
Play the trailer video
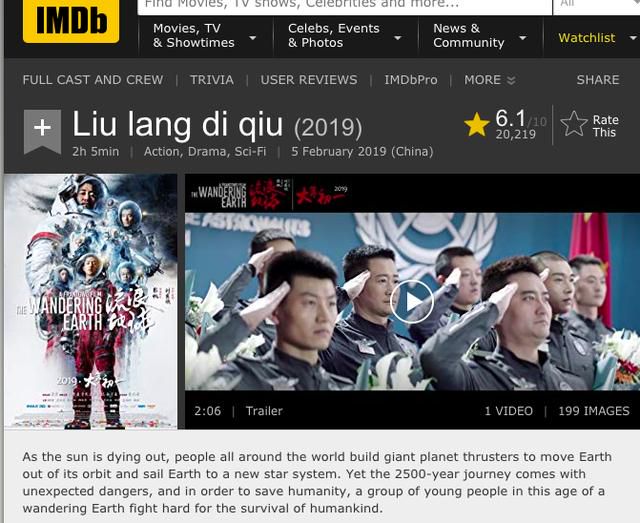411,302
